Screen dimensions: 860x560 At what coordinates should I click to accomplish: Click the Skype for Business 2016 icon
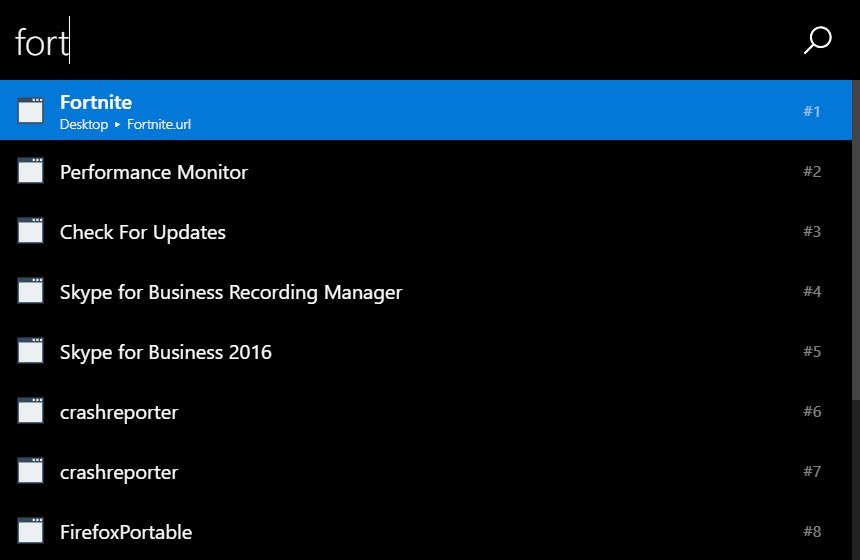pos(30,350)
